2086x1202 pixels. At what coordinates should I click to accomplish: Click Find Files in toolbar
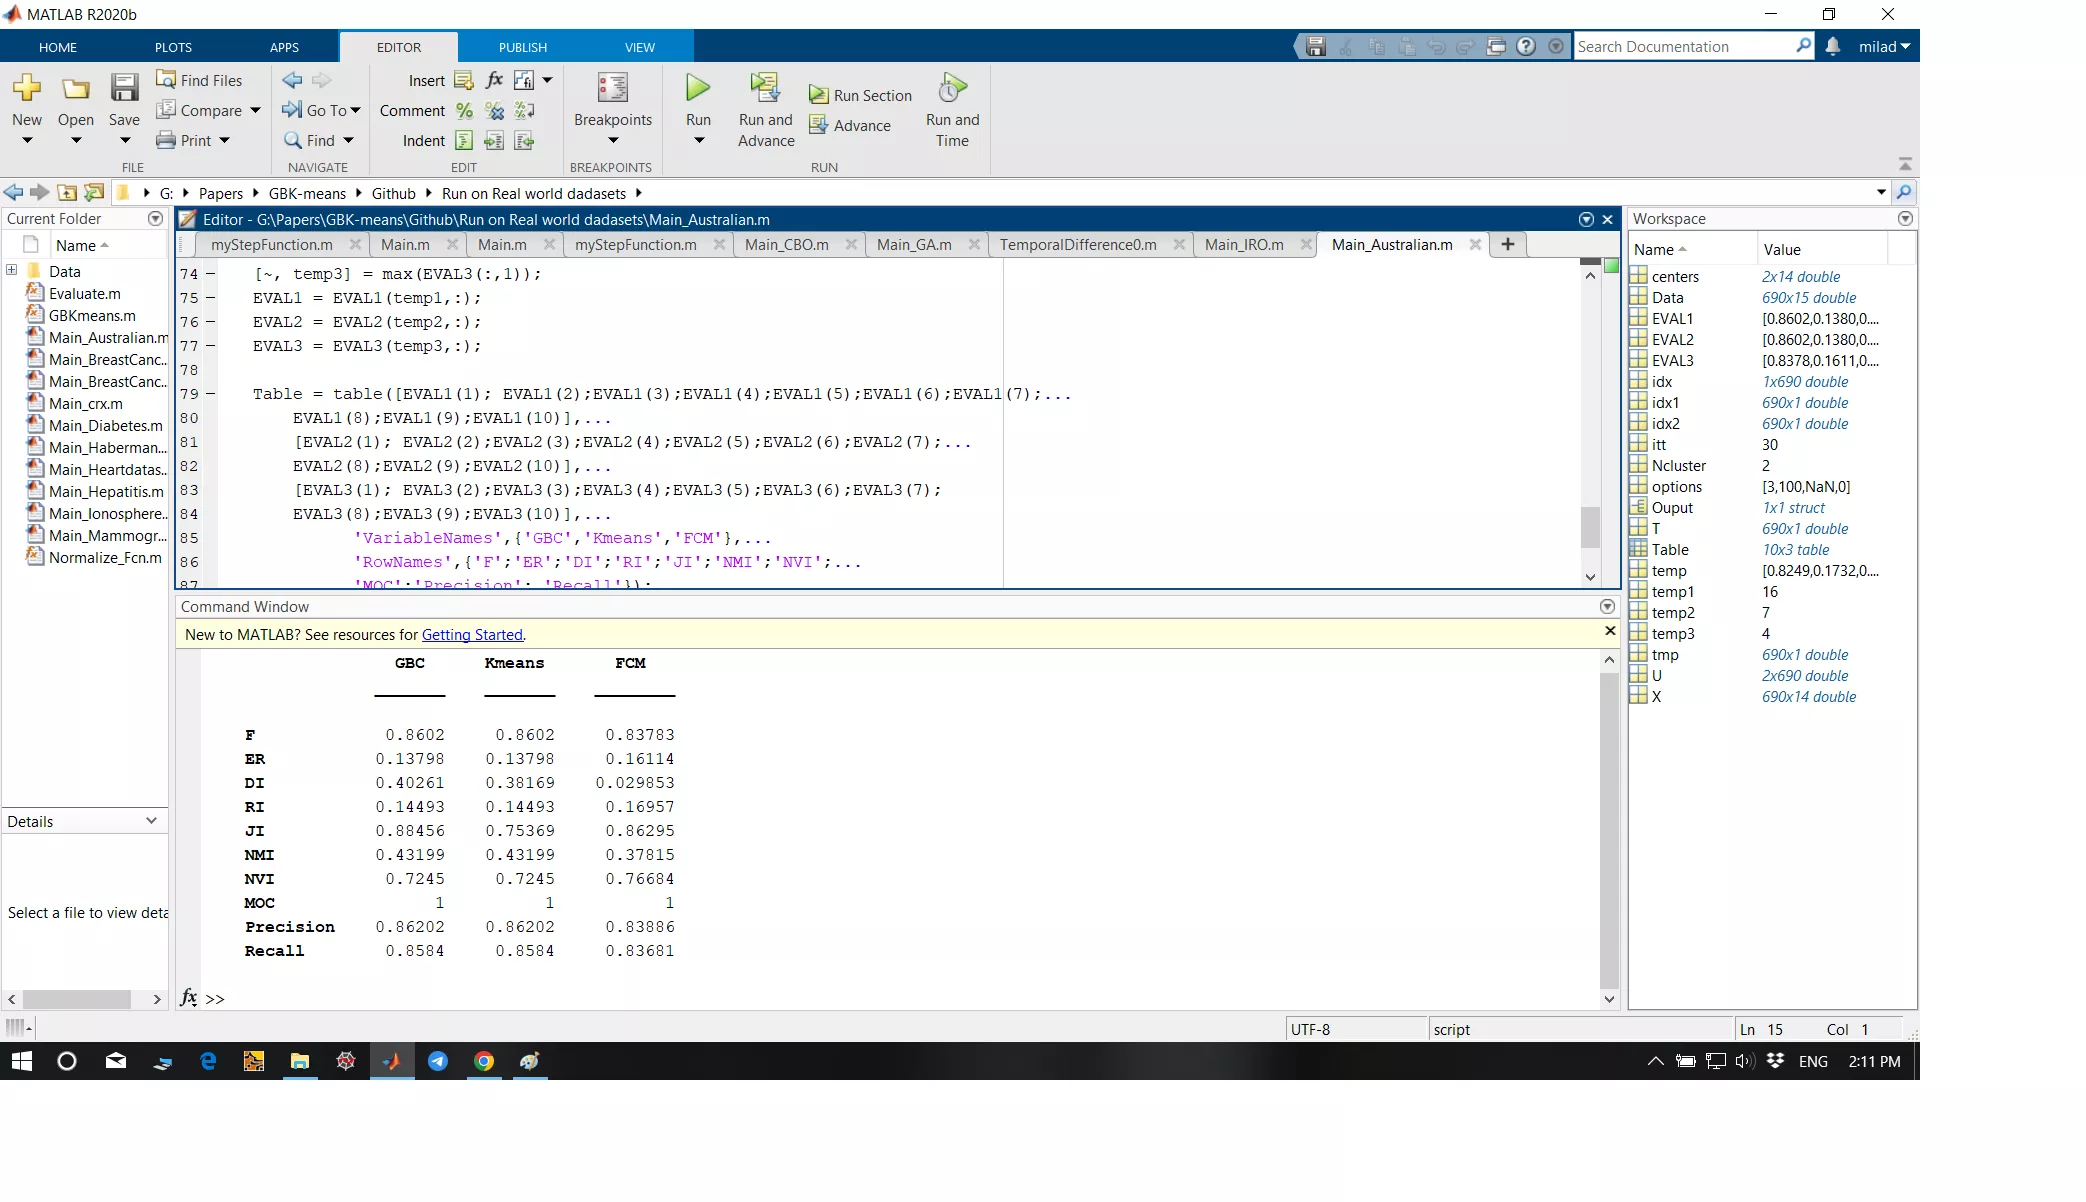[199, 80]
